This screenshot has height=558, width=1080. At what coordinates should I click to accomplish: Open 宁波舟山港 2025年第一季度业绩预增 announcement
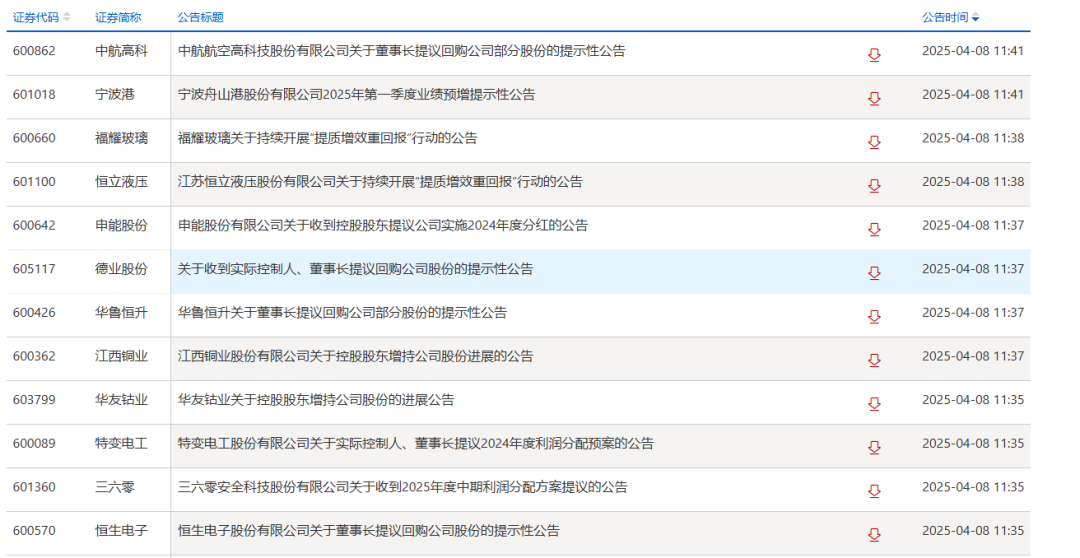(x=356, y=94)
